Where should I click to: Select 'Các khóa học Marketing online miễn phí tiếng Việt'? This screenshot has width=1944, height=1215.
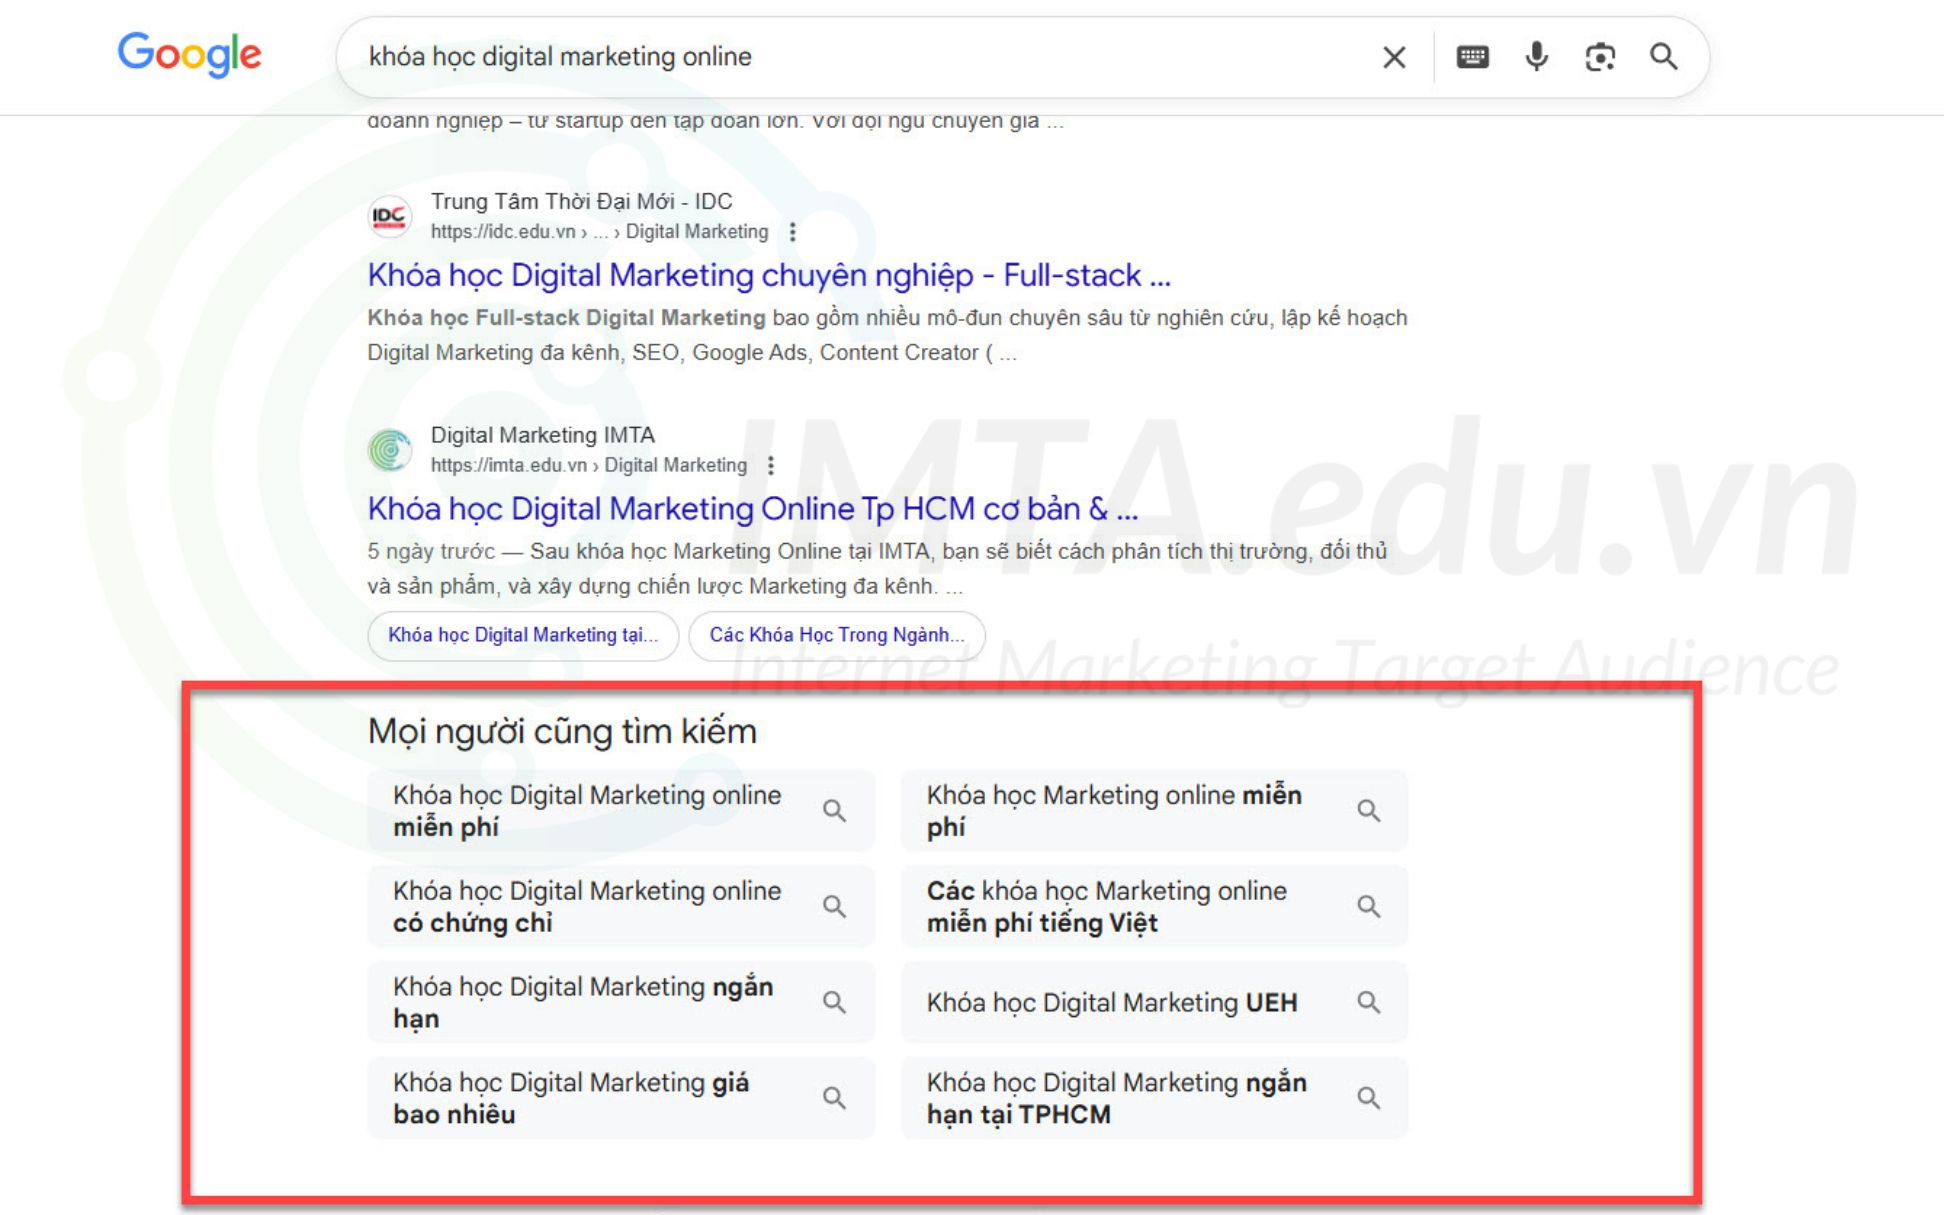[x=1154, y=907]
